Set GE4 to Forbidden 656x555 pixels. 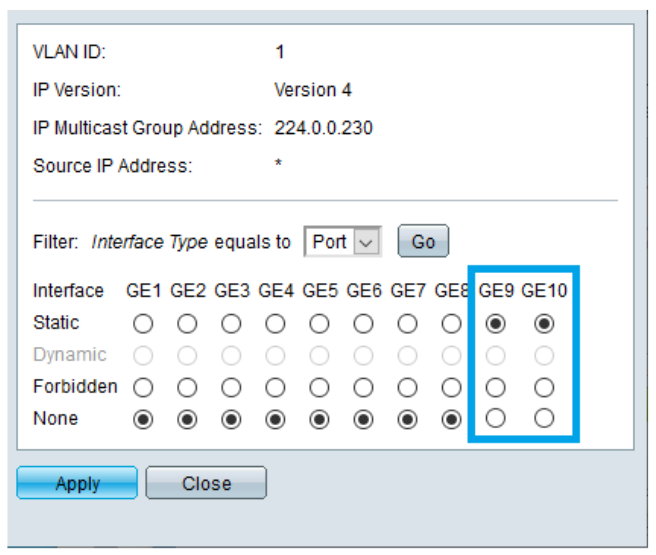(275, 387)
